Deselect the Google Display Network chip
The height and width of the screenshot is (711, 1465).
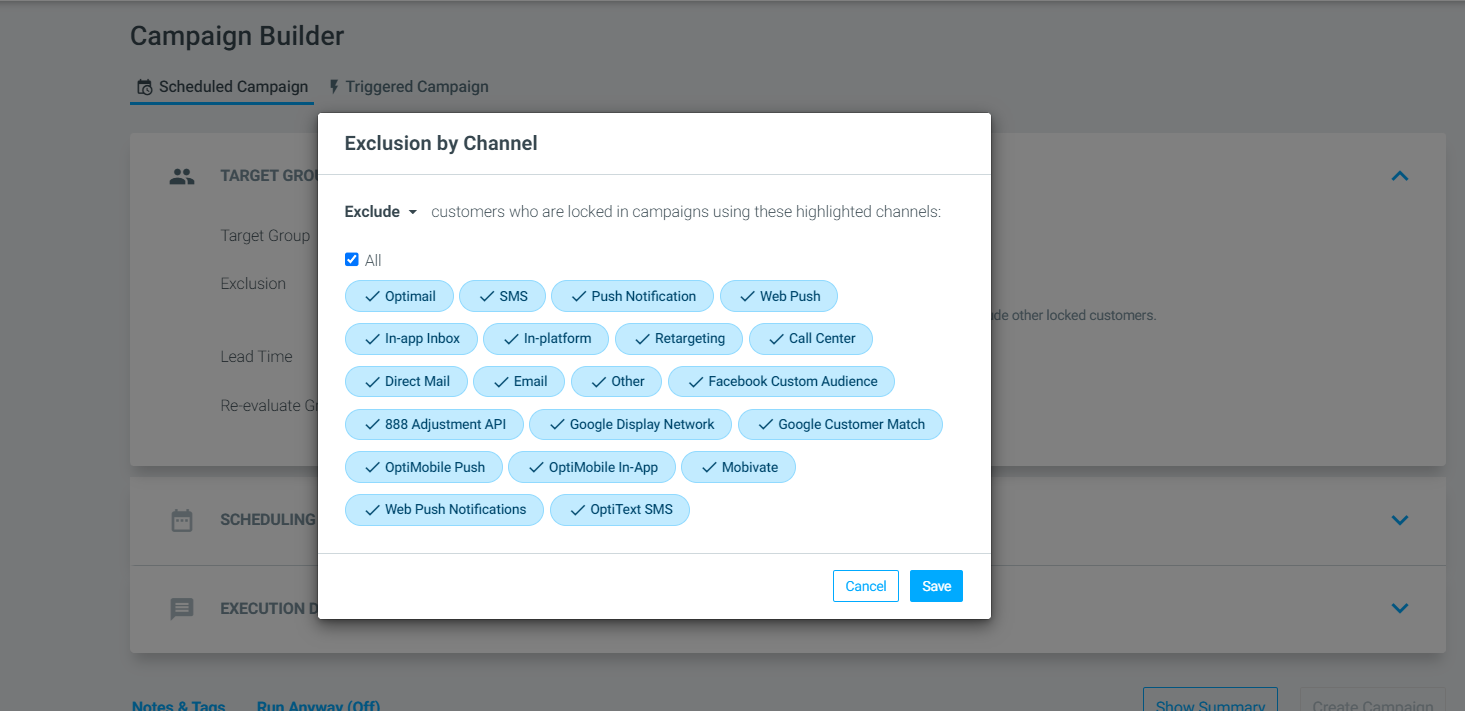pos(630,424)
